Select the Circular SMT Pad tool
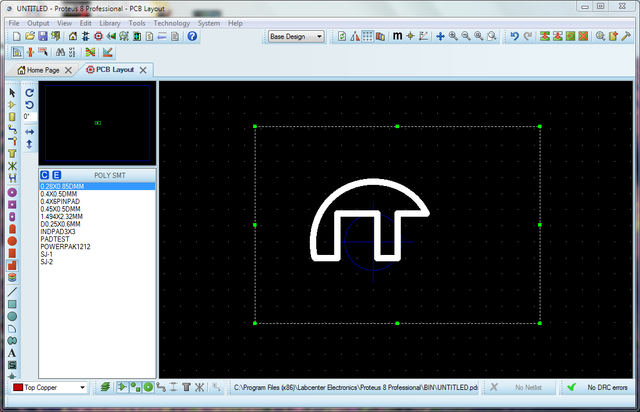This screenshot has width=640, height=412. pyautogui.click(x=12, y=241)
